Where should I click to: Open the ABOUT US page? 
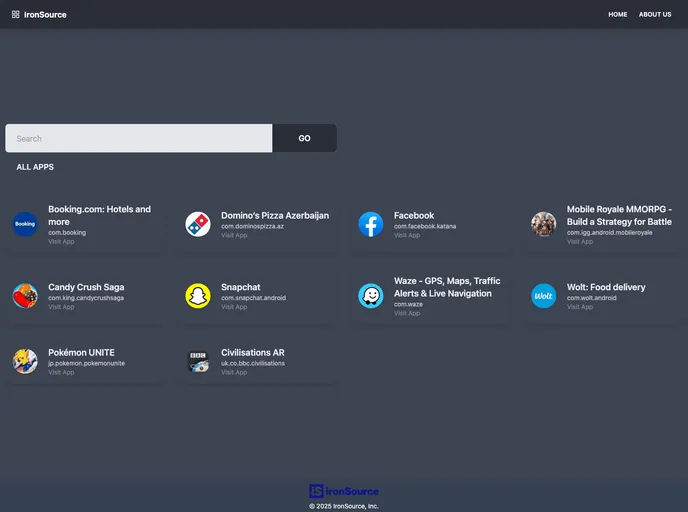click(655, 14)
